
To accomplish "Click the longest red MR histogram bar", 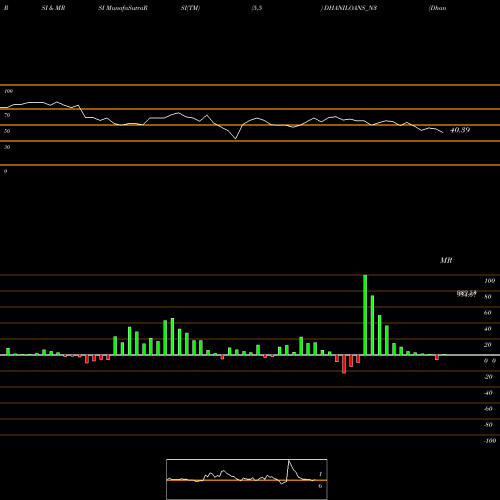I will [x=344, y=364].
